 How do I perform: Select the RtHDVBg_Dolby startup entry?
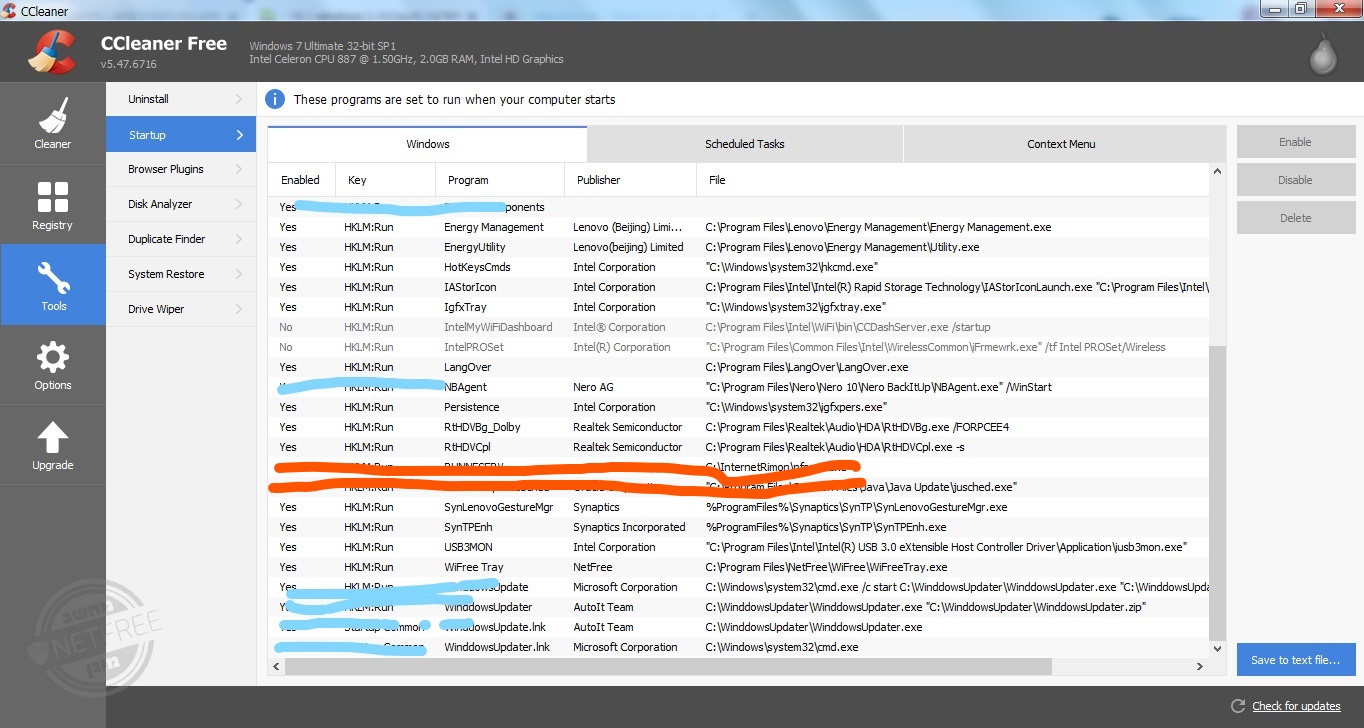pos(739,427)
